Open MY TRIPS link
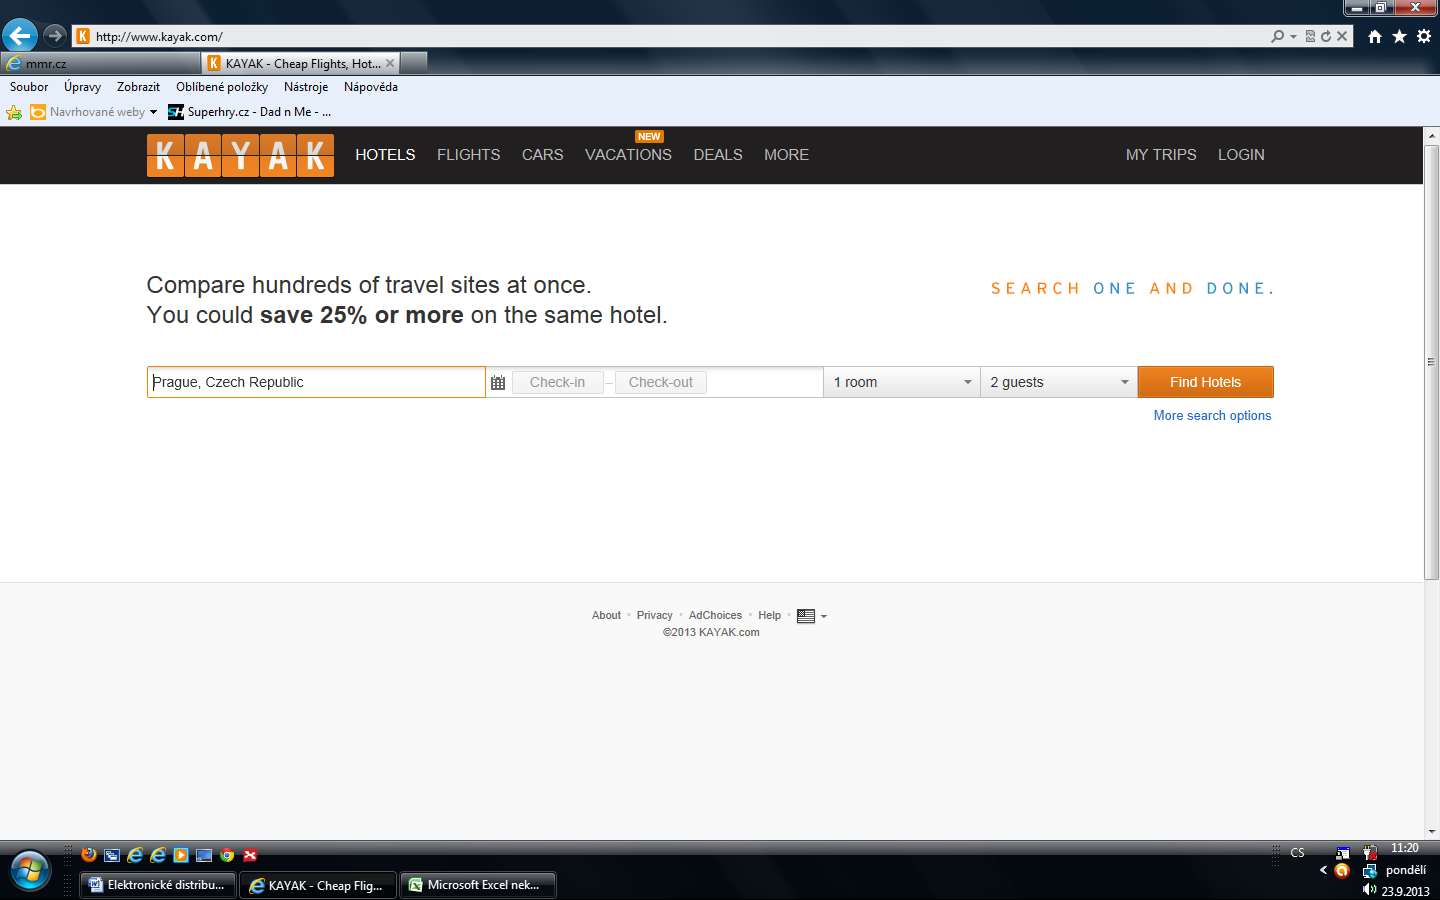 click(1161, 155)
